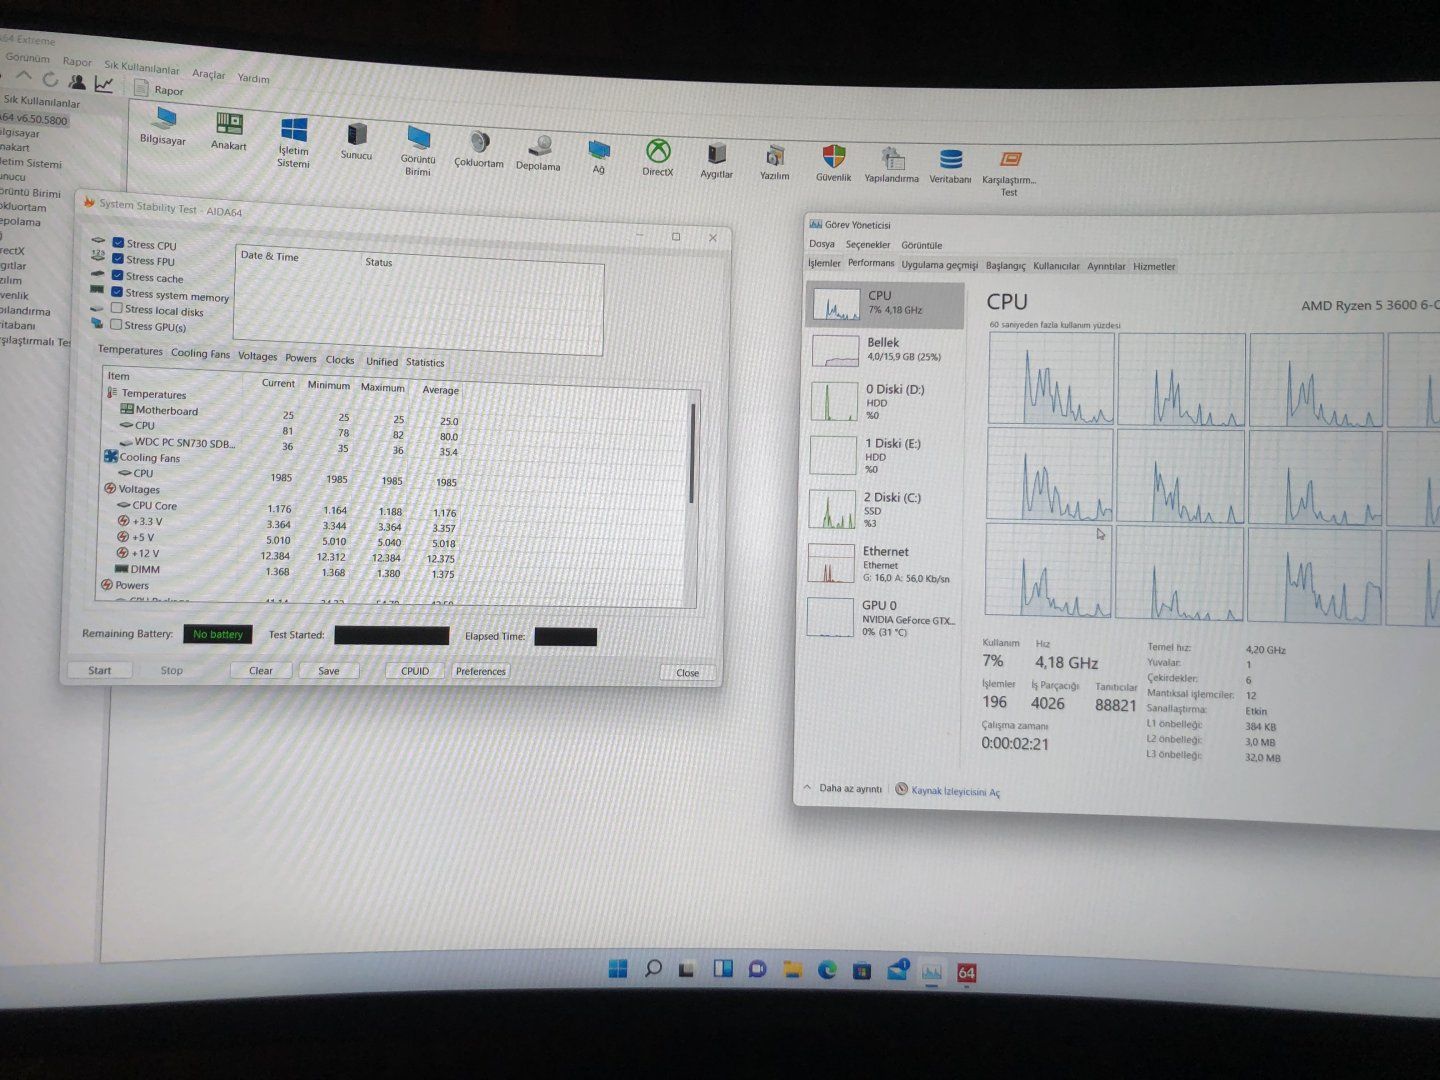This screenshot has height=1080, width=1440.
Task: Open Yardım menu in AIDA64
Action: coord(254,78)
